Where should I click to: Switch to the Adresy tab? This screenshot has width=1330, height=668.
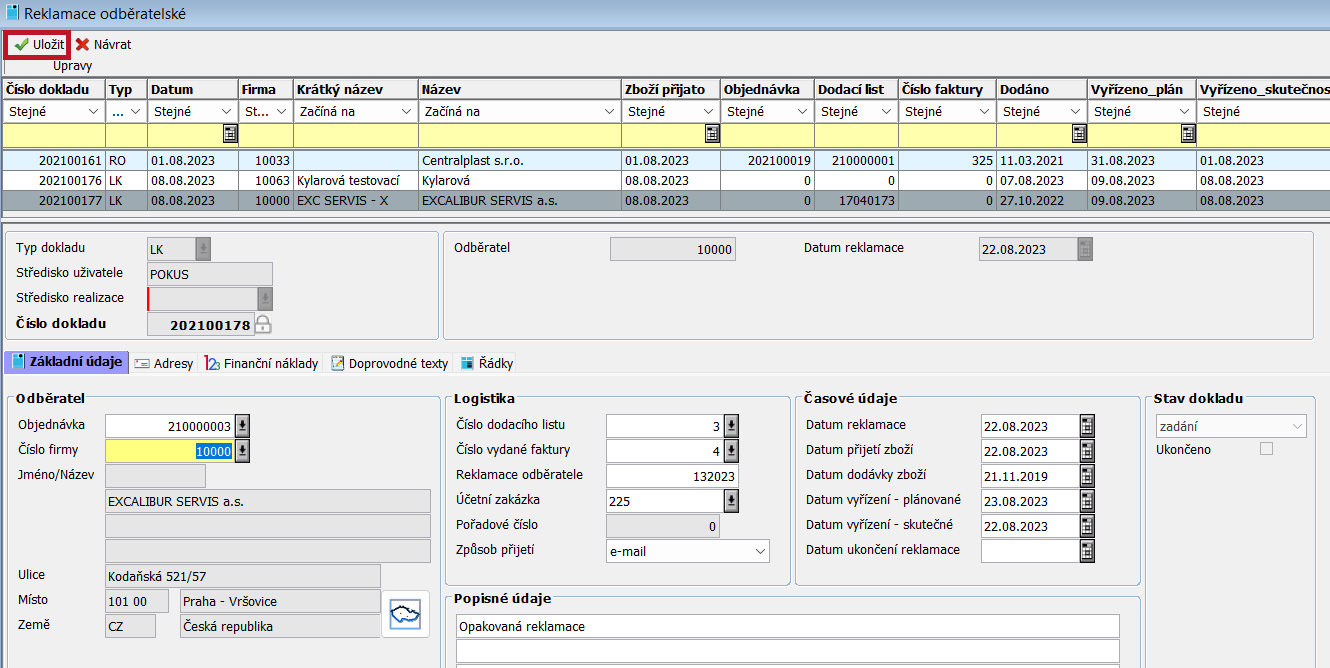point(164,363)
